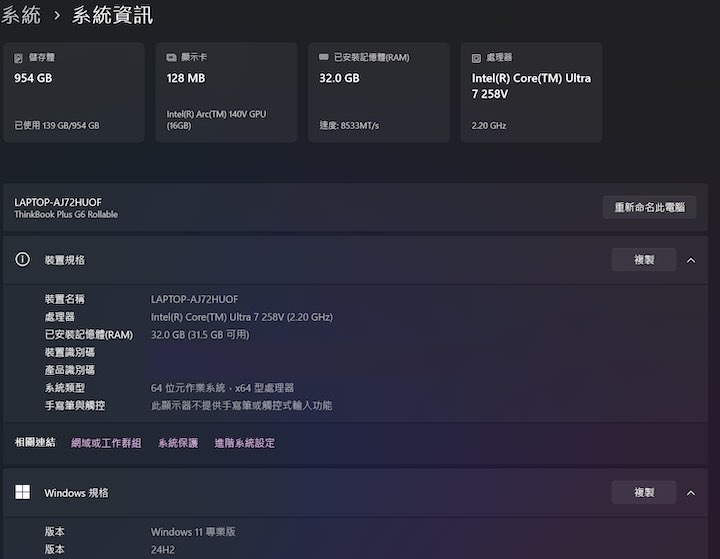This screenshot has width=720, height=559.
Task: Copy device specifications with 複製 button
Action: click(643, 260)
